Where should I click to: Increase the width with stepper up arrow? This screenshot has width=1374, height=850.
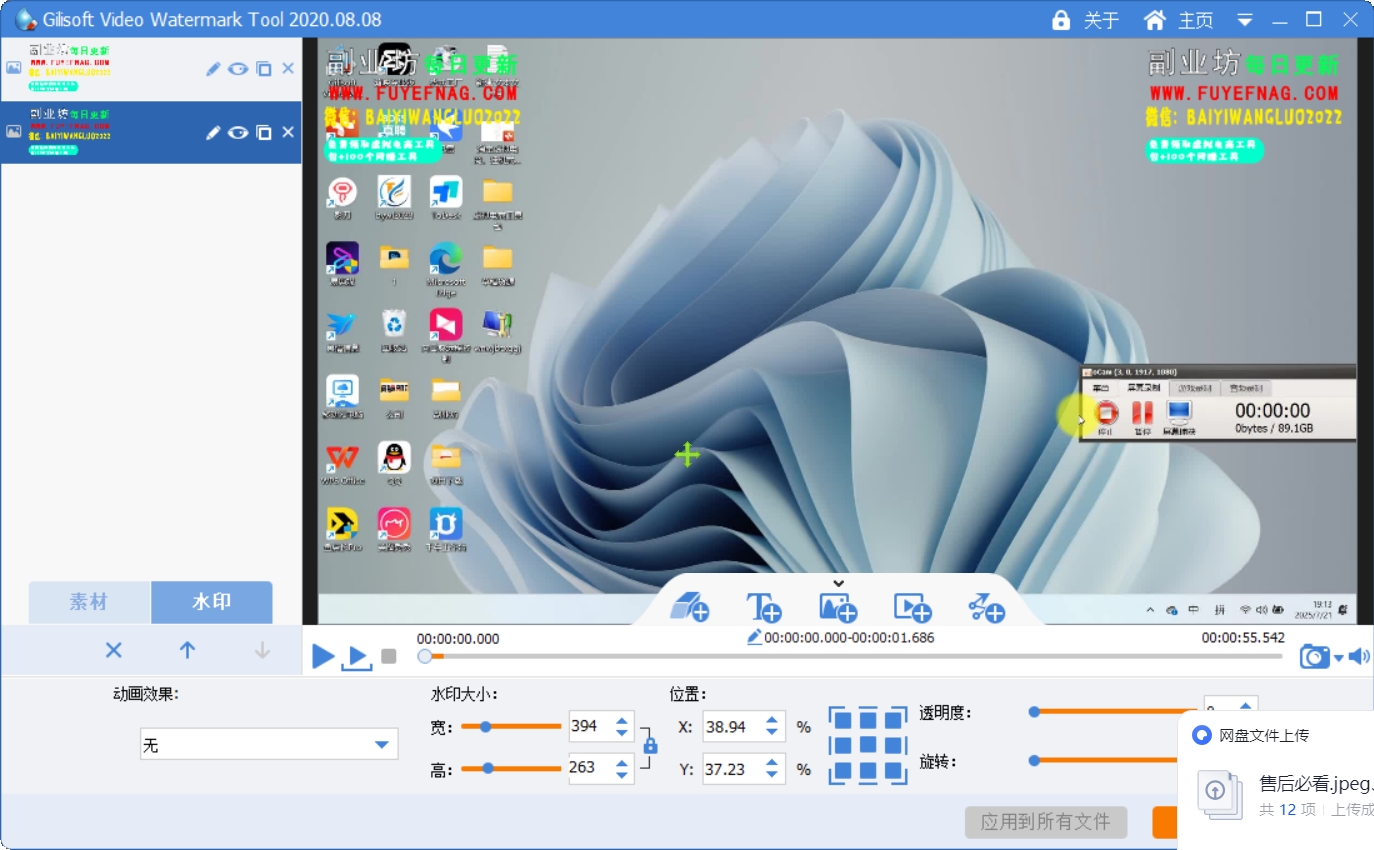click(x=622, y=720)
